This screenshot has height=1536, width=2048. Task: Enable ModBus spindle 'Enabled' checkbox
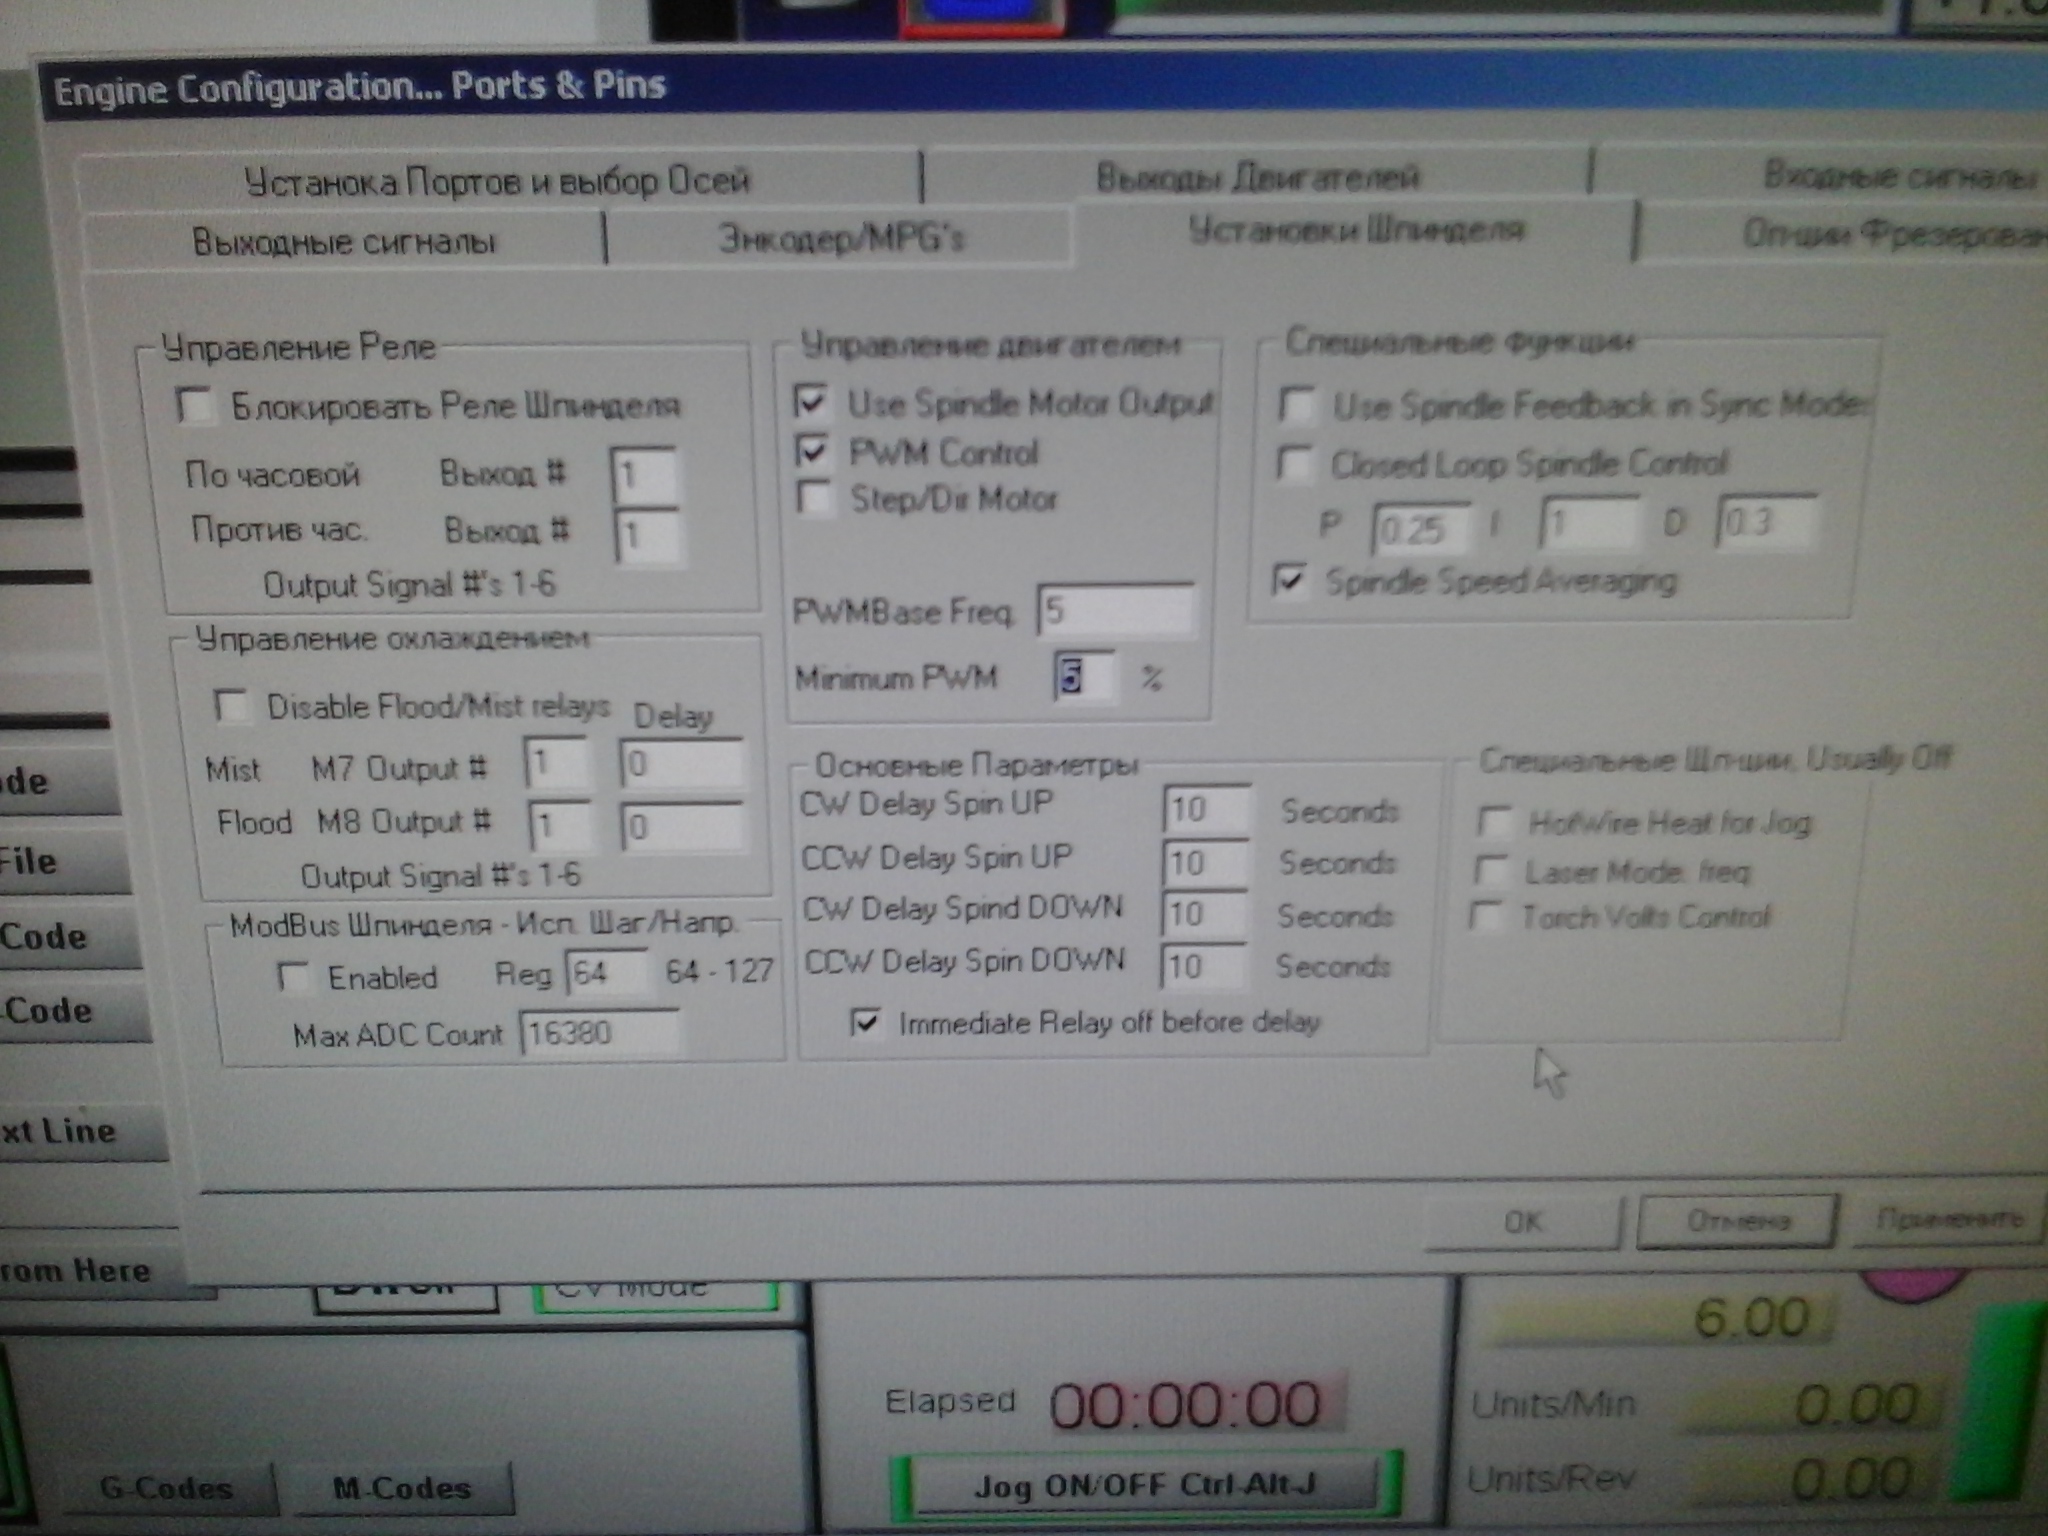[x=293, y=976]
